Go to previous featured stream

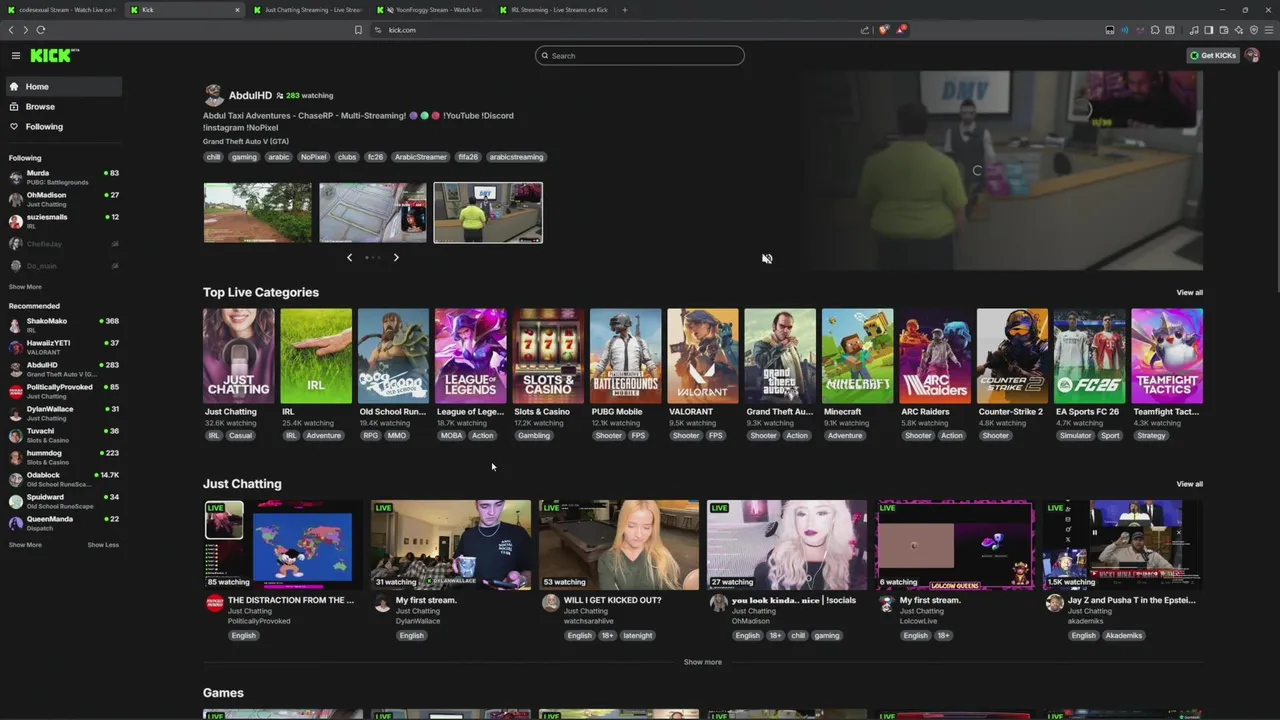pos(349,258)
